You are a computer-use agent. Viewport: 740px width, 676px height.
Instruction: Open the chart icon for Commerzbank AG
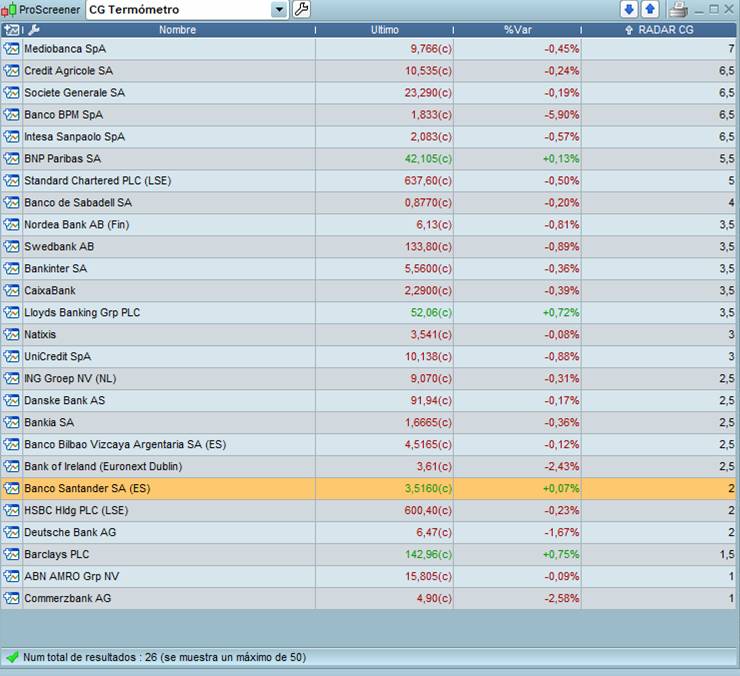11,599
